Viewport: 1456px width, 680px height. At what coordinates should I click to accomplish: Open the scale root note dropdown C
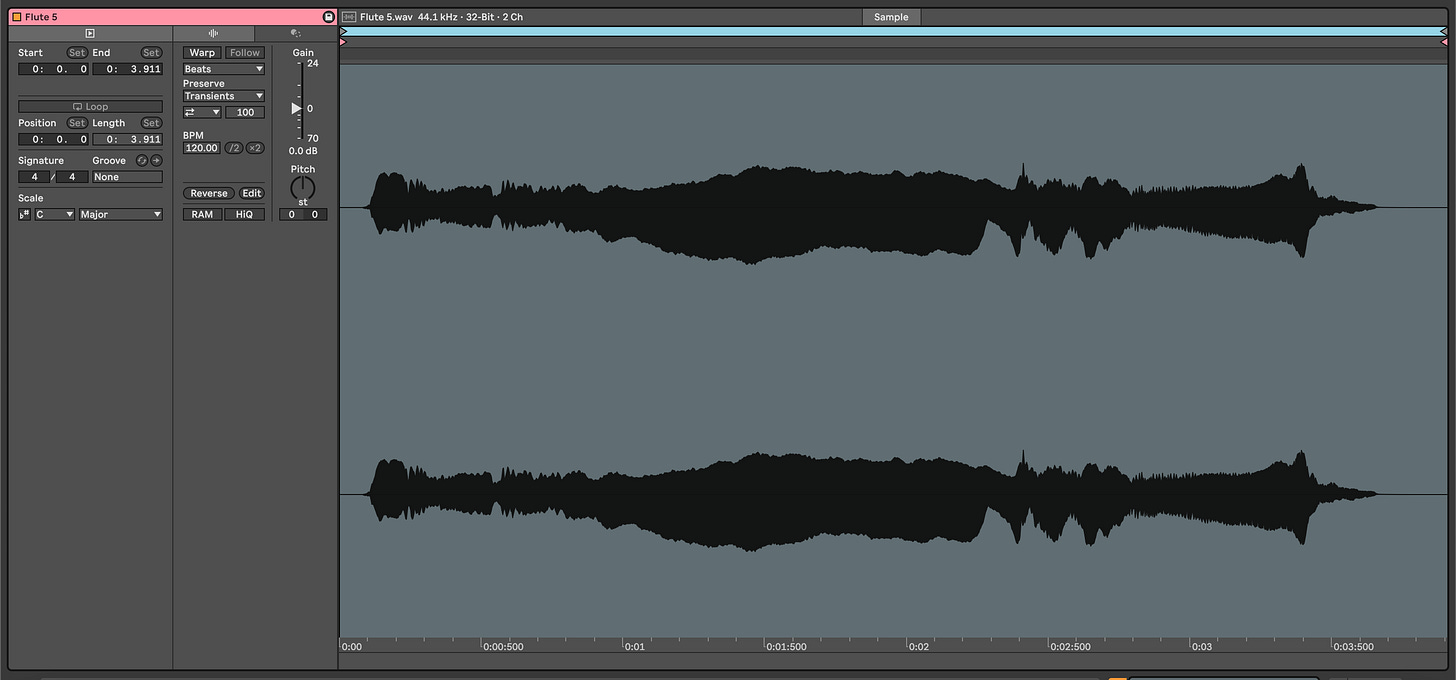pos(55,214)
